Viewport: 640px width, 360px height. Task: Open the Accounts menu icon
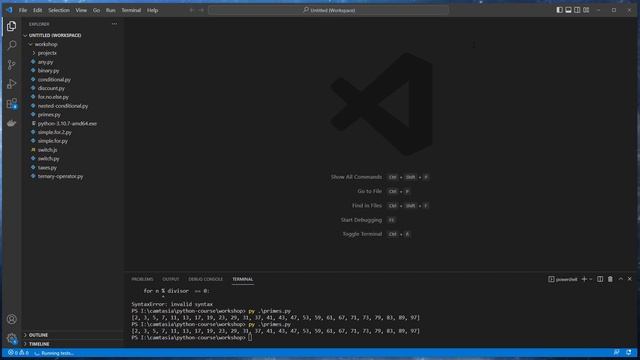(x=11, y=319)
